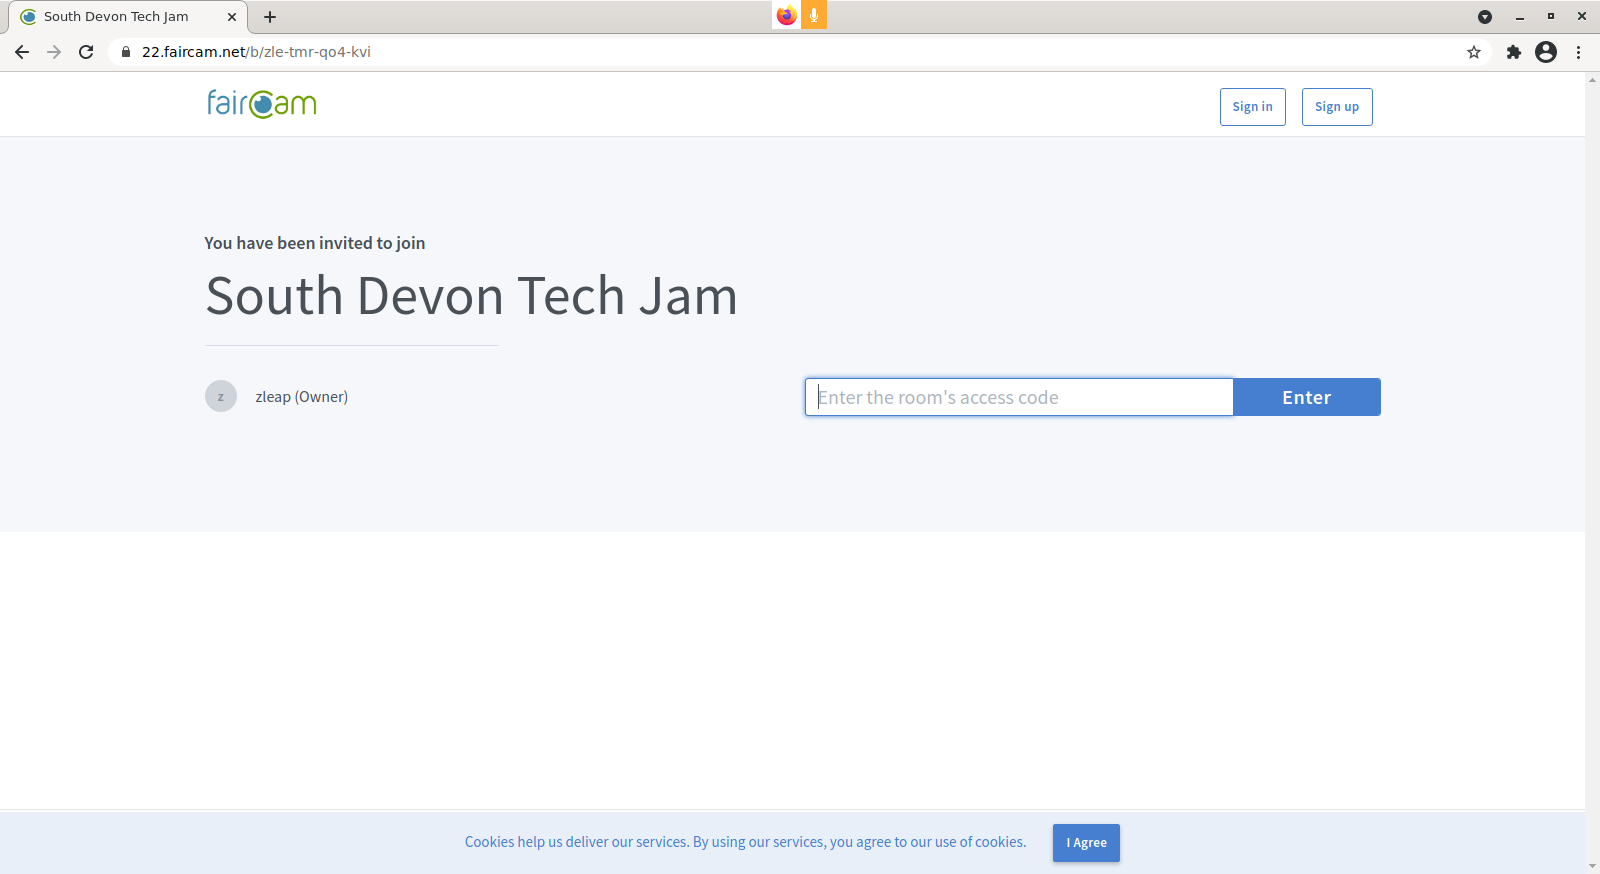Minimize the browser window
This screenshot has width=1600, height=874.
(1520, 17)
